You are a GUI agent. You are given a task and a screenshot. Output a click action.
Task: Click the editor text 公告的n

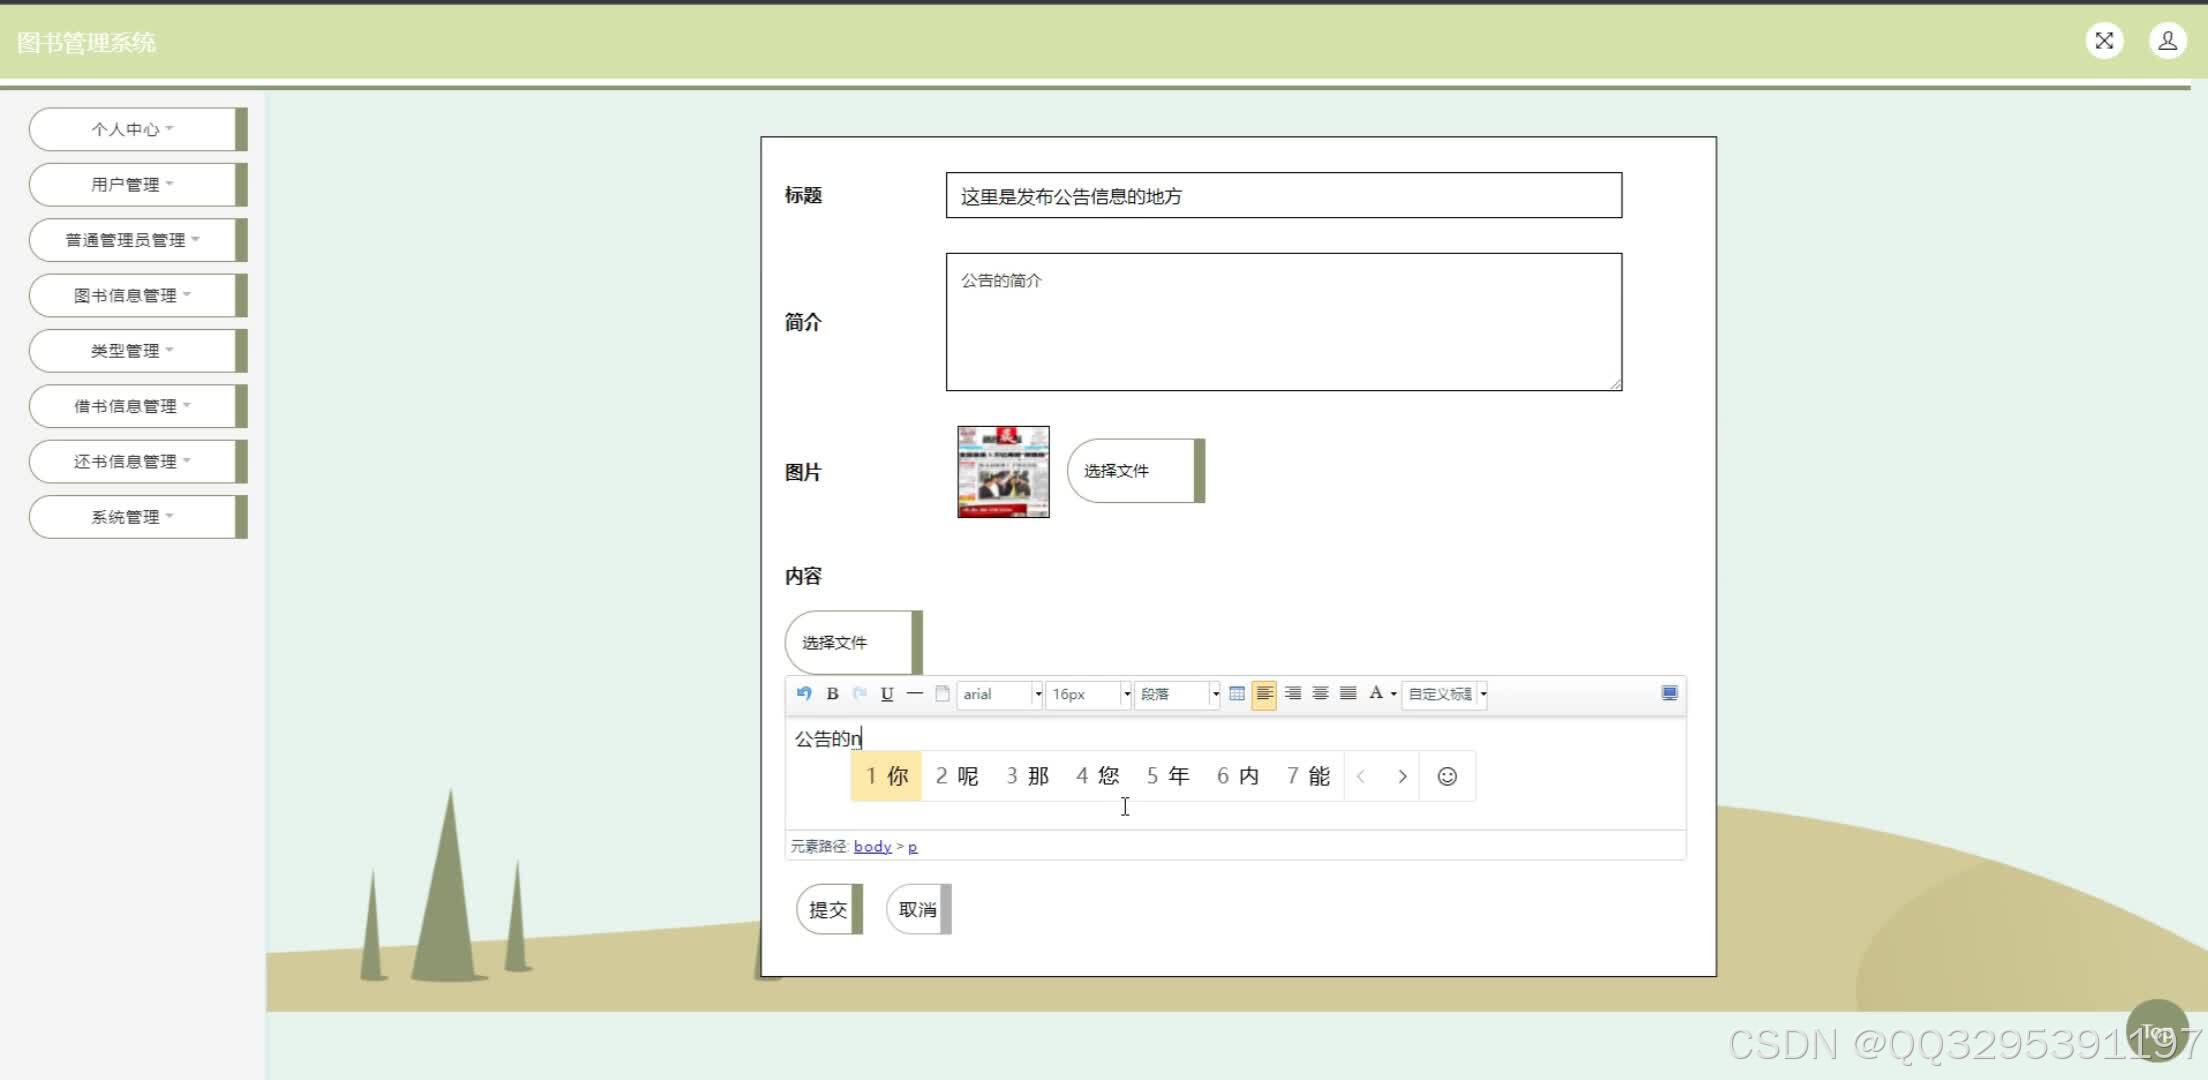click(828, 739)
